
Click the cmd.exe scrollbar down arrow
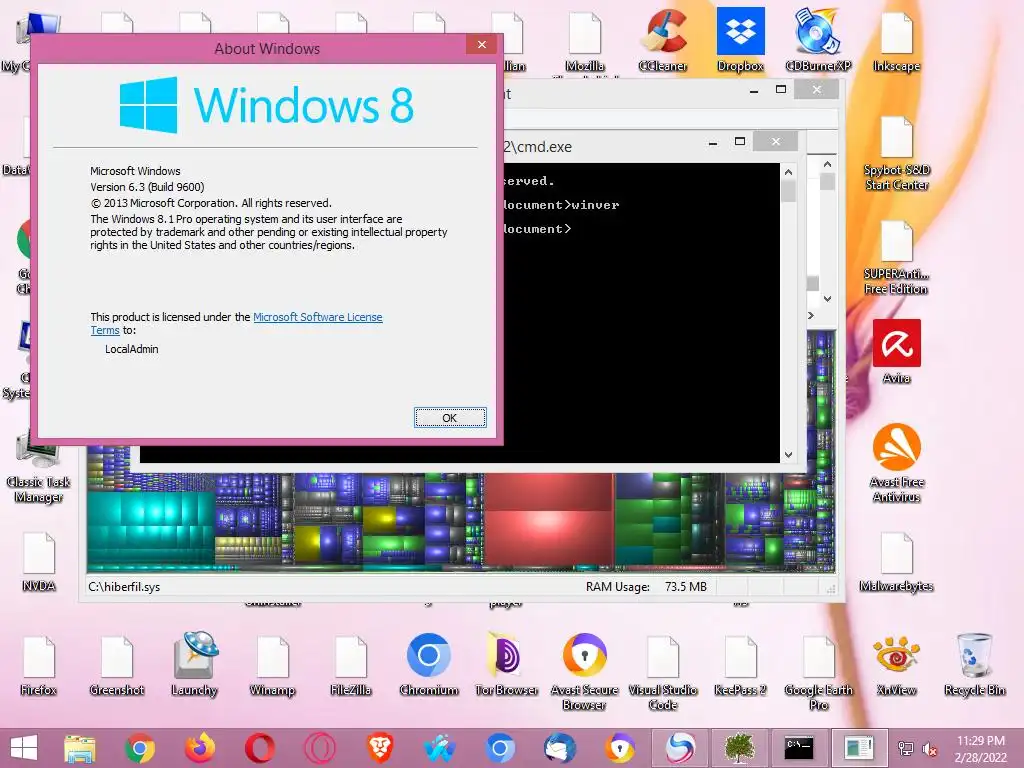(x=788, y=455)
